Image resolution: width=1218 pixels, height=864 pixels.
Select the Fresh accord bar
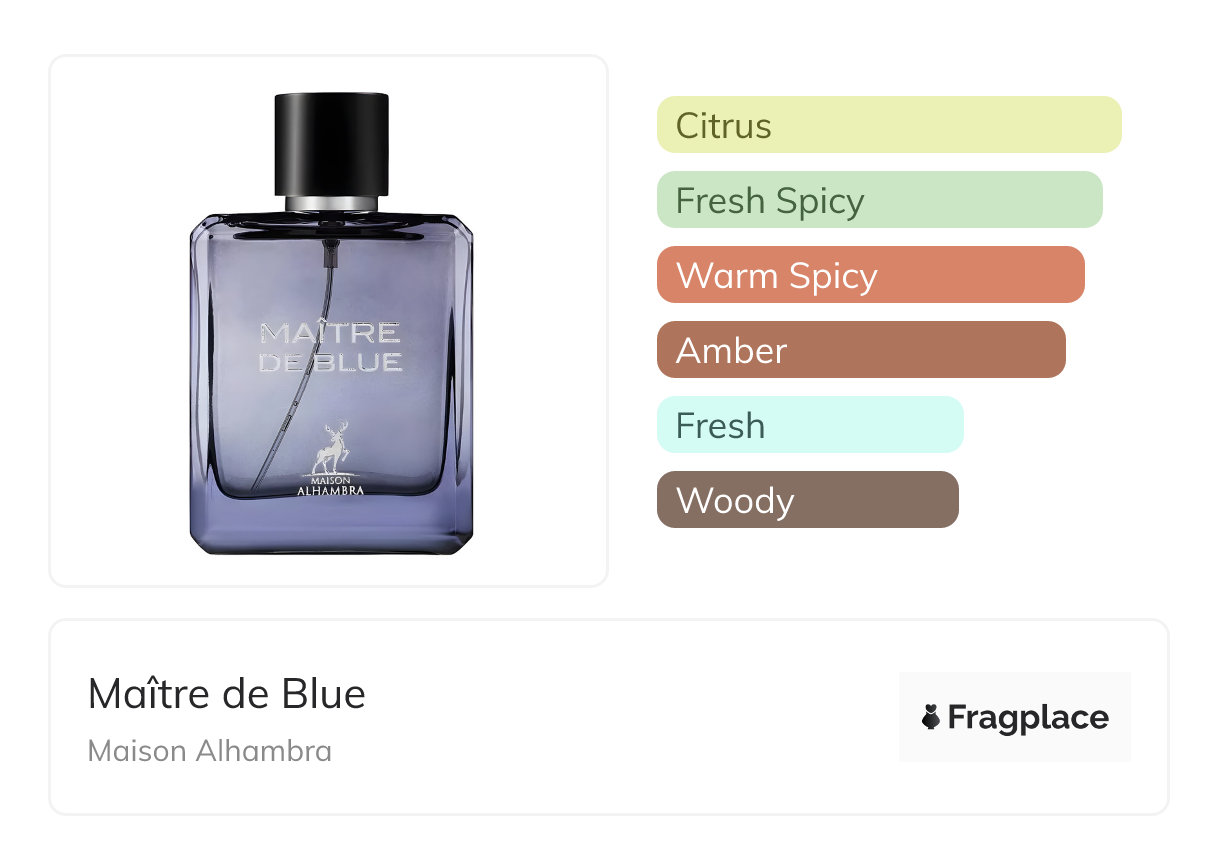coord(810,425)
